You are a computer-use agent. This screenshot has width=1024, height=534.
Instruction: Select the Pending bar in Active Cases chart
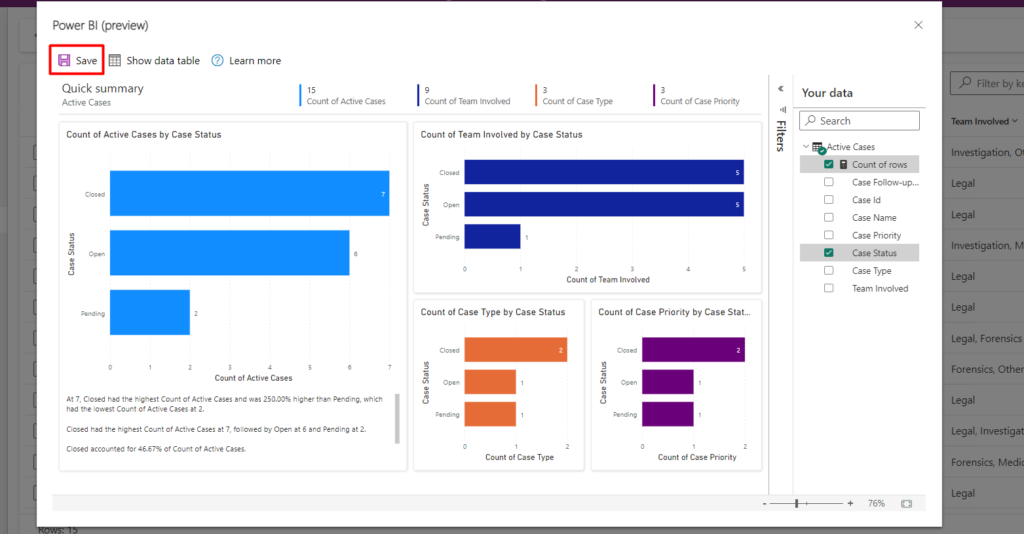point(150,312)
